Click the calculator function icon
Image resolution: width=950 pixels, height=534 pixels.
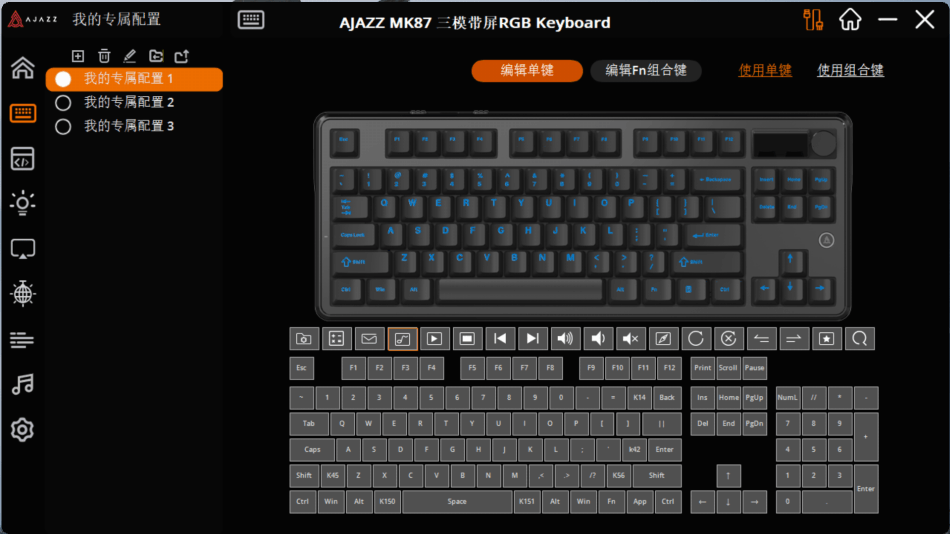tap(336, 339)
